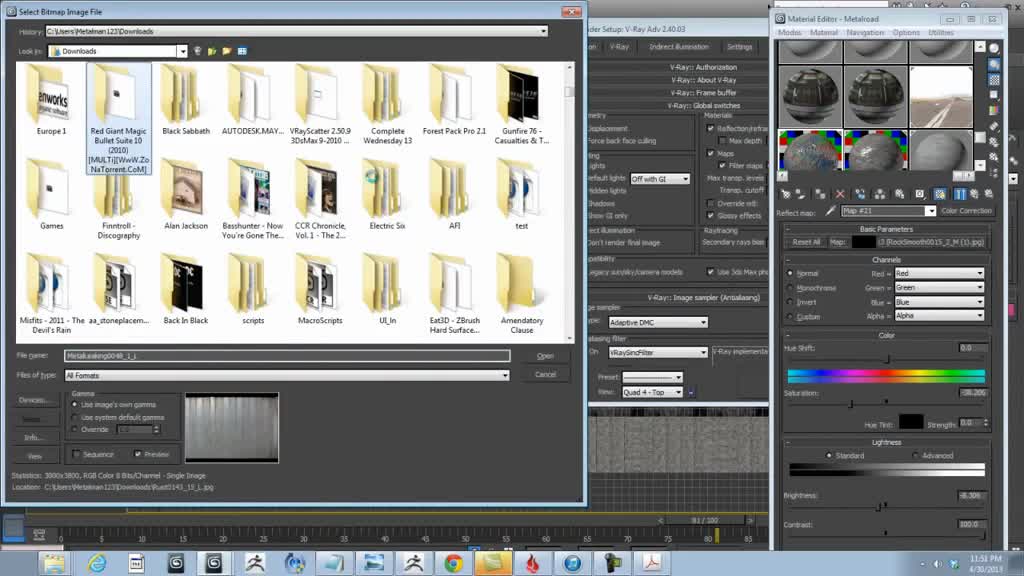Image resolution: width=1024 pixels, height=576 pixels.
Task: Select Use system default gamma
Action: click(x=74, y=417)
